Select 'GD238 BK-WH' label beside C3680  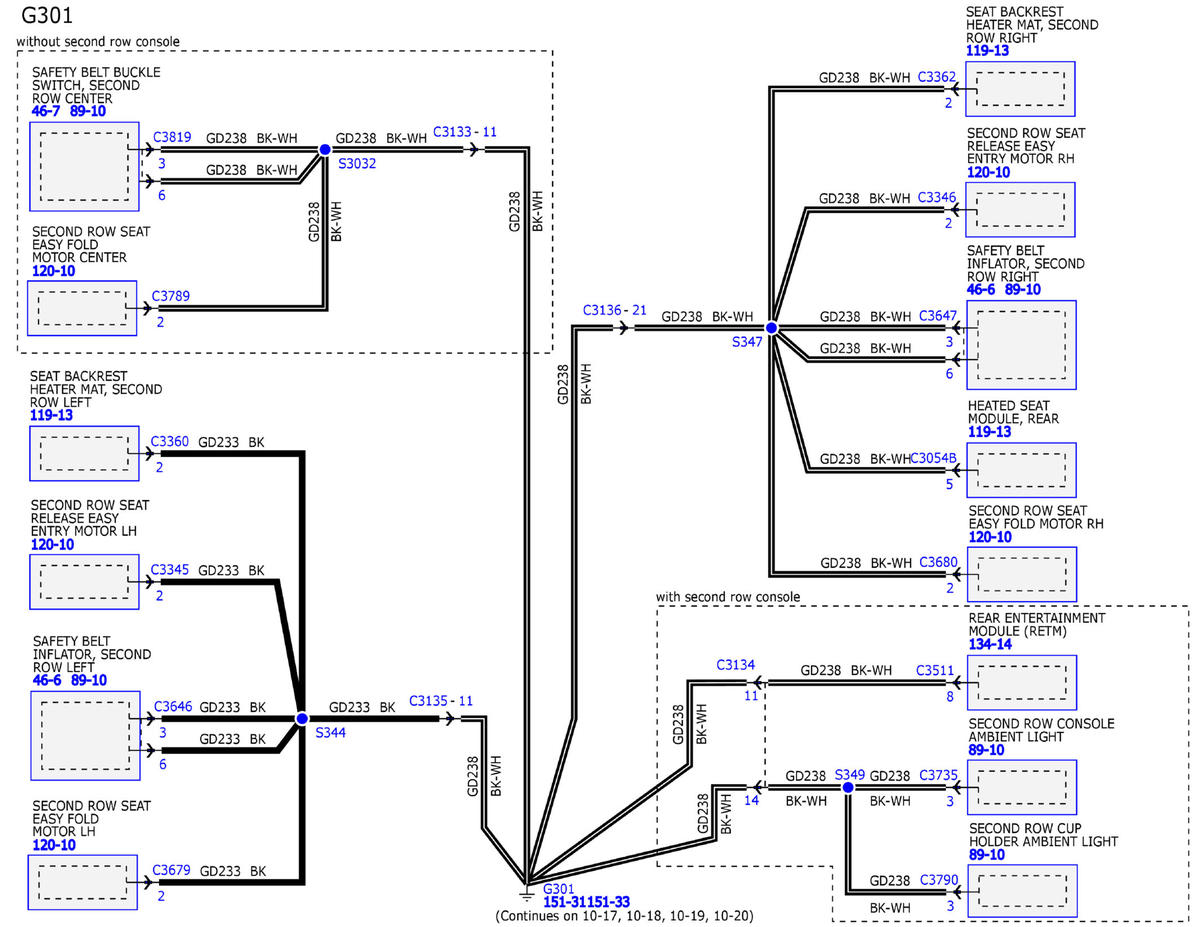tap(866, 563)
